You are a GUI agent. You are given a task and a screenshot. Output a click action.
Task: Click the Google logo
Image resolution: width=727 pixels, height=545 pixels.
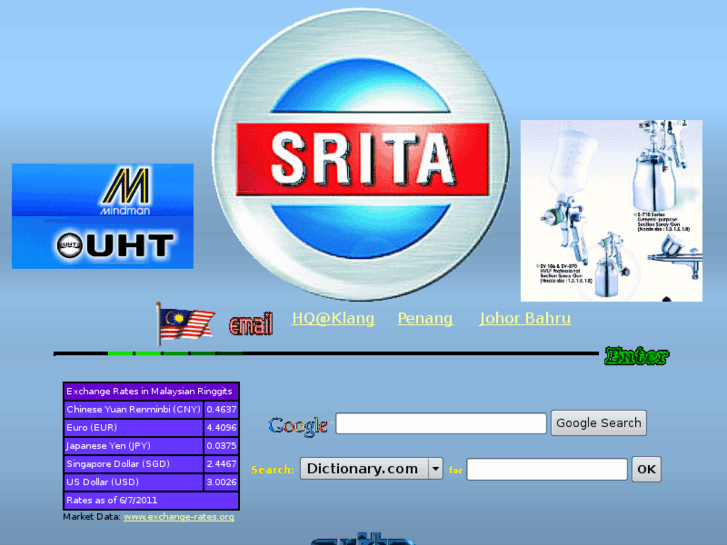(298, 425)
